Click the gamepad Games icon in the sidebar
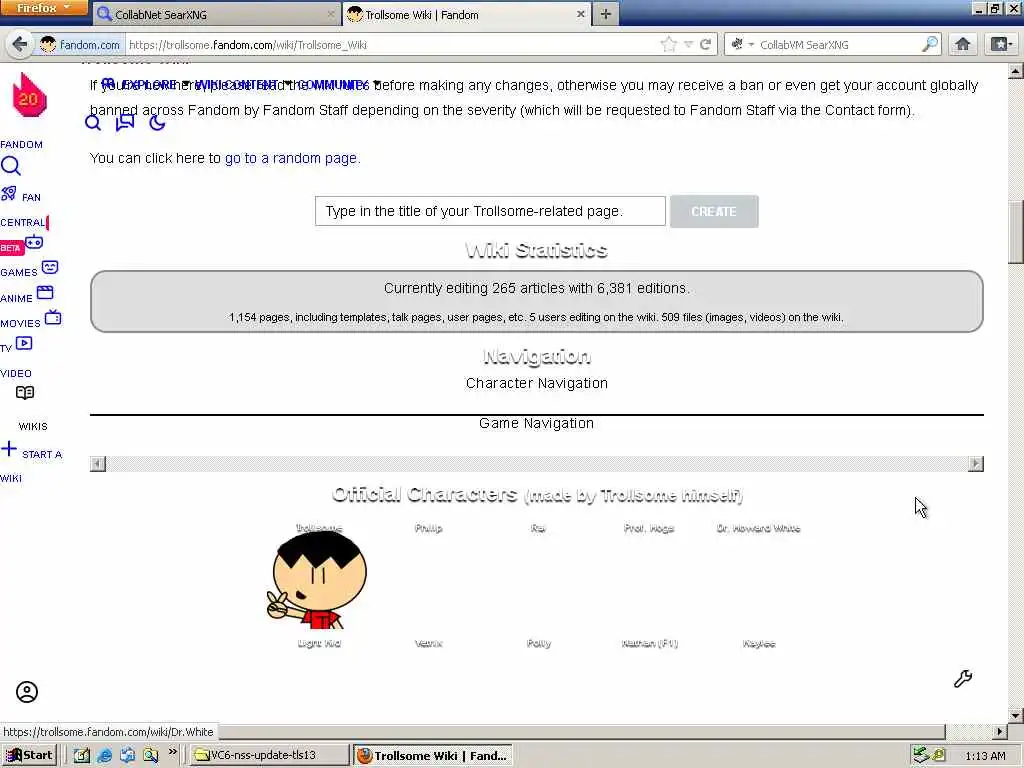The height and width of the screenshot is (768, 1024). coord(34,242)
